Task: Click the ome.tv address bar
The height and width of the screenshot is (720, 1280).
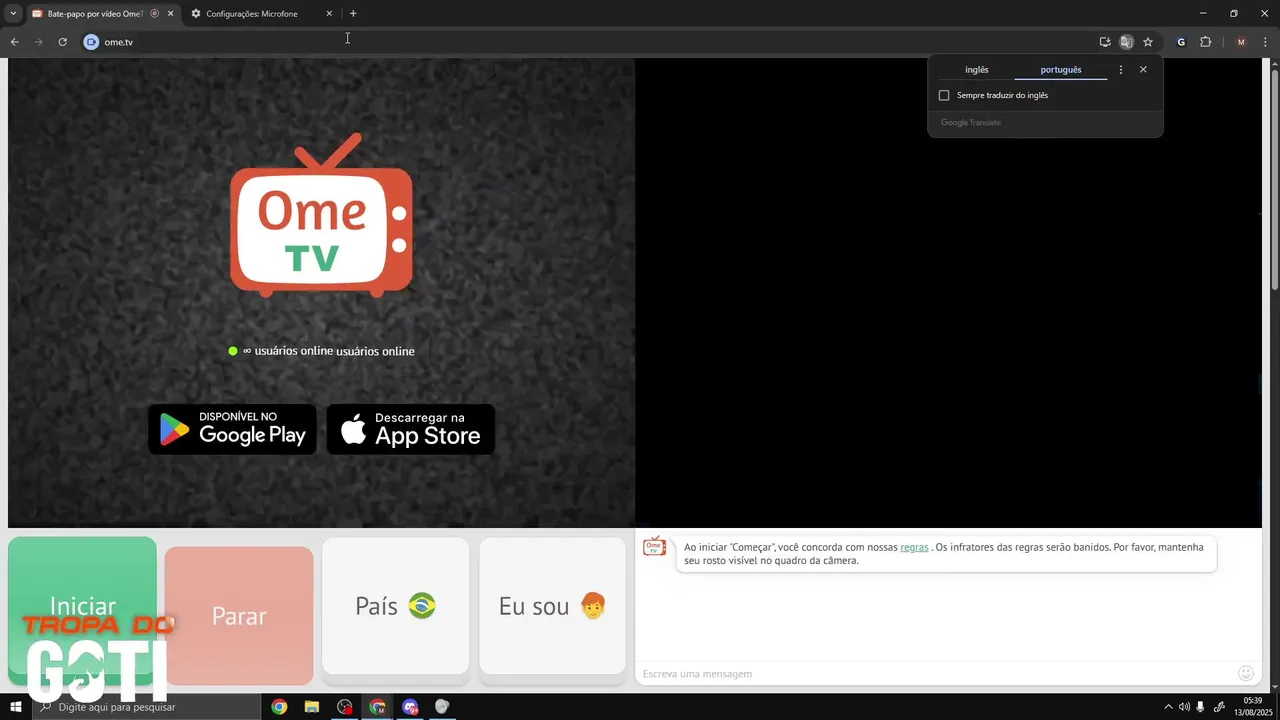Action: (x=590, y=42)
